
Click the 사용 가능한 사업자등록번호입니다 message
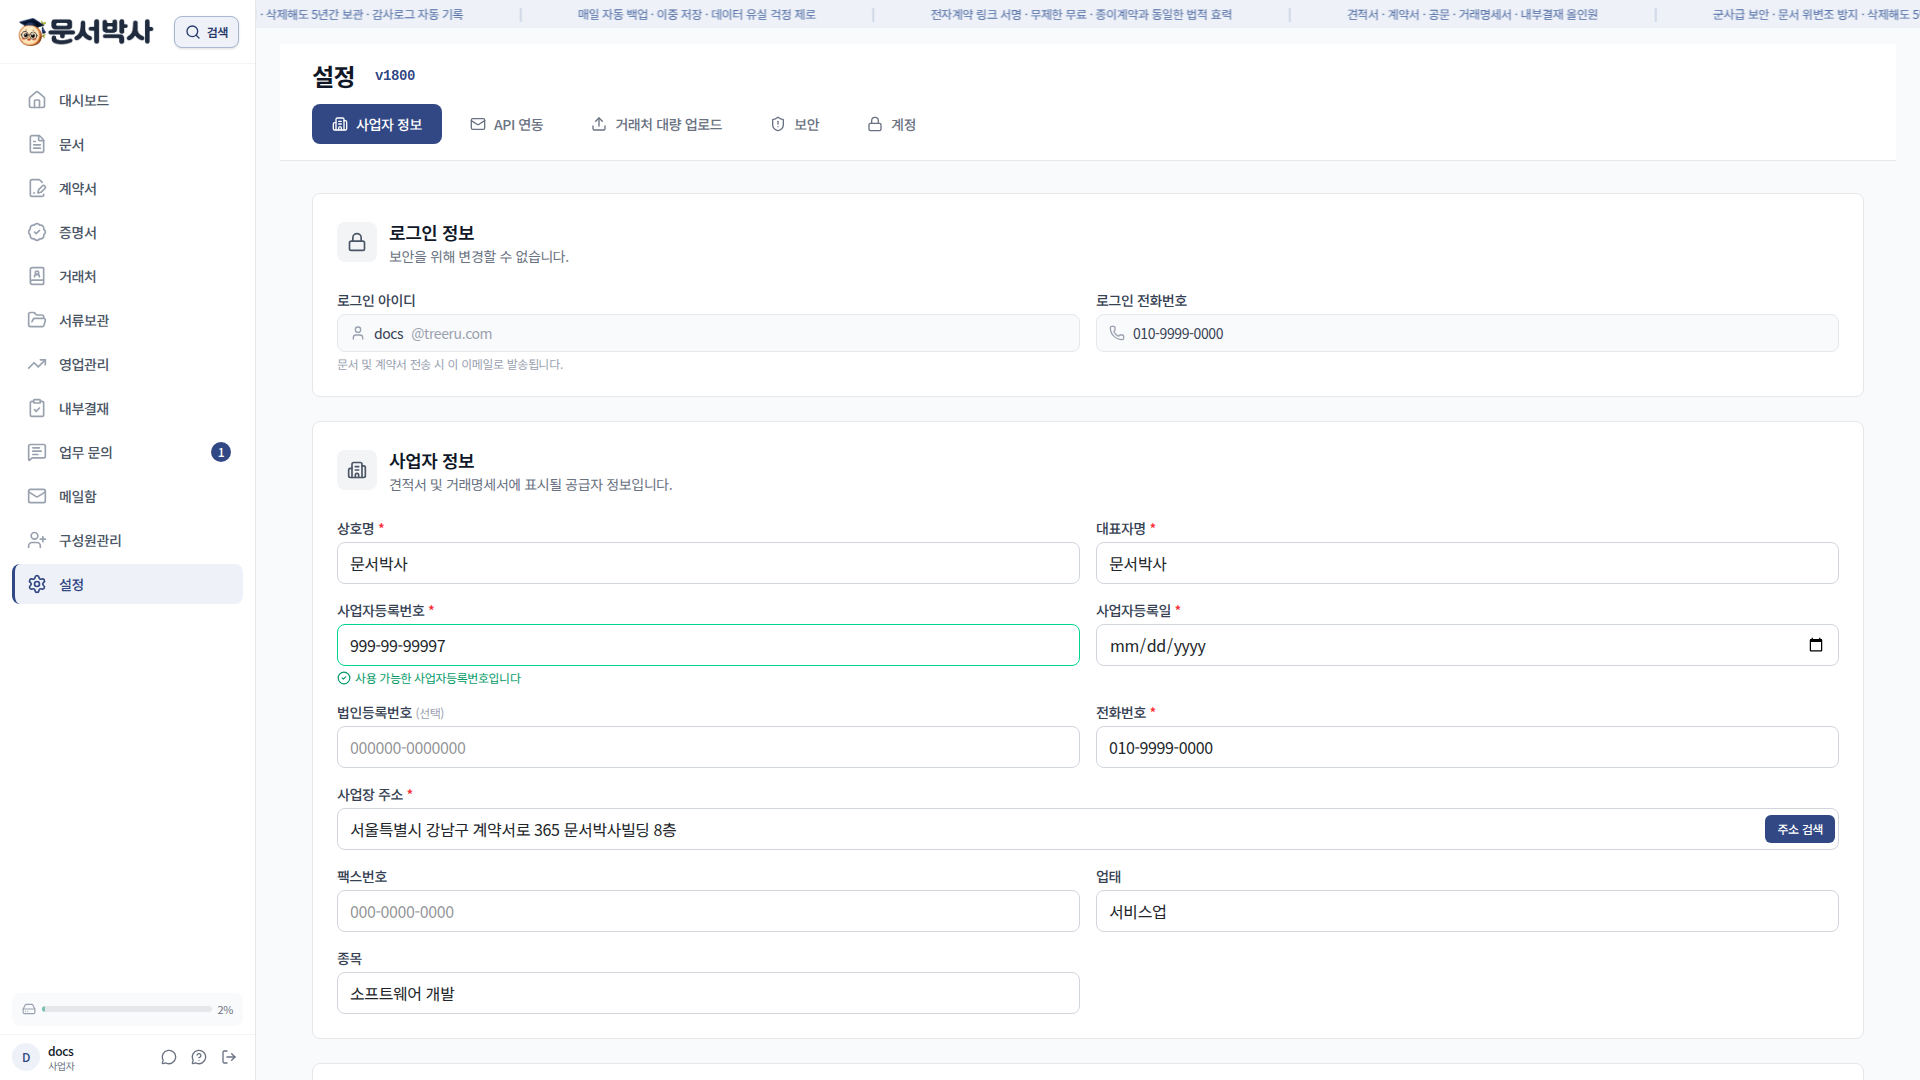[429, 678]
